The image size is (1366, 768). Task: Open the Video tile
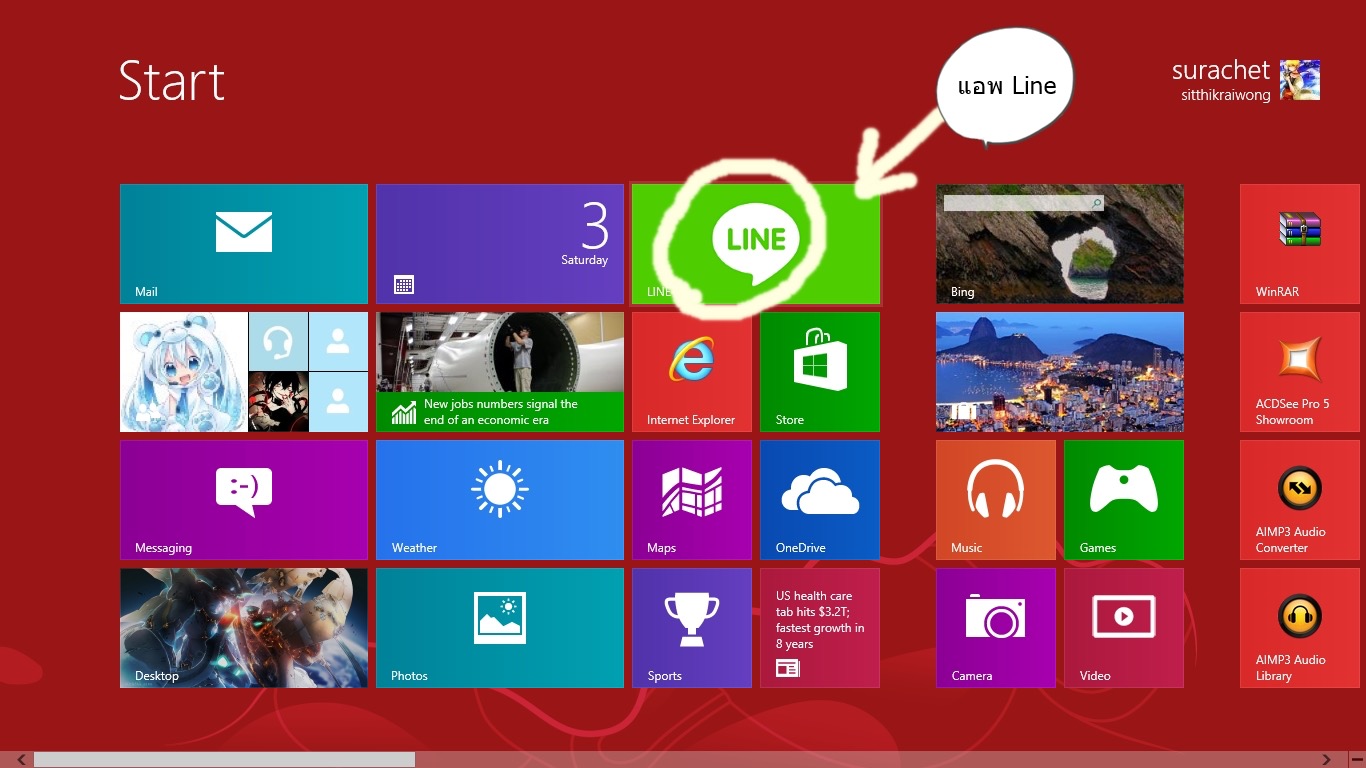1124,628
